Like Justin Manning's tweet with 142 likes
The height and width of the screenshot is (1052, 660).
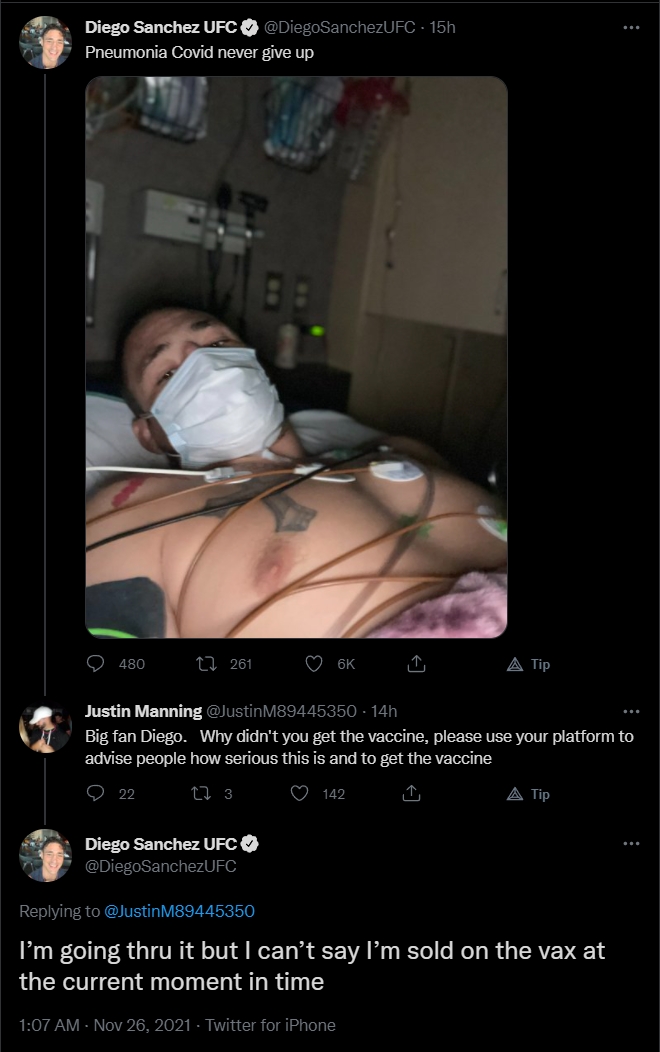[299, 793]
